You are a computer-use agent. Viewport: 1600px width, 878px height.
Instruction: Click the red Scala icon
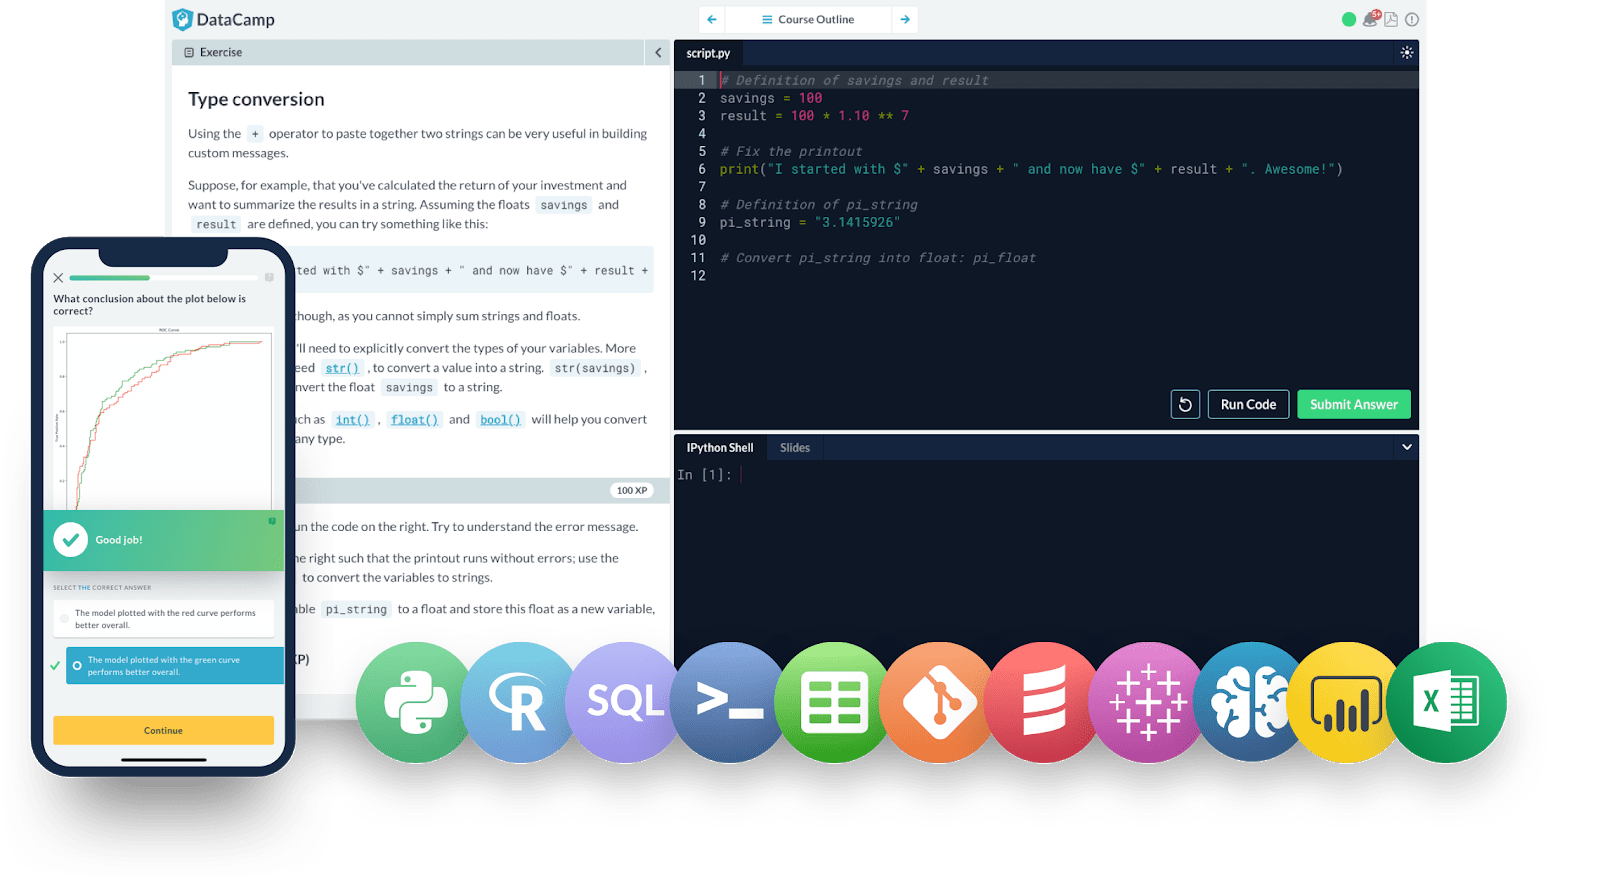tap(1043, 702)
